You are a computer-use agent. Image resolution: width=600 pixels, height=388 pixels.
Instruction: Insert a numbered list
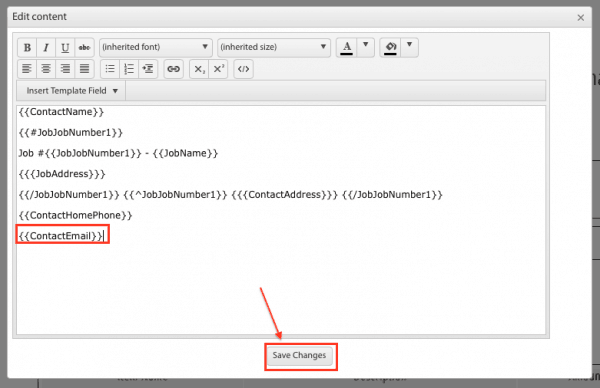[129, 69]
